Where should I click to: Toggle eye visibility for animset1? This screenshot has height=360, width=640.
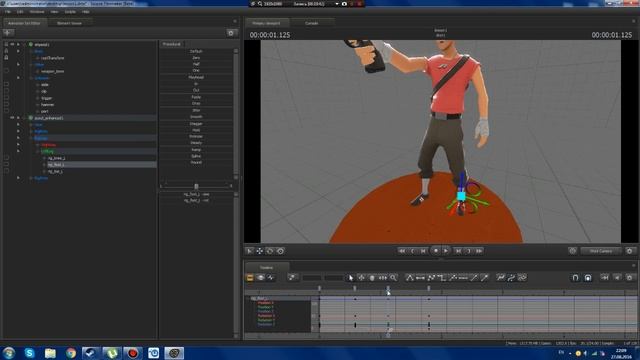pos(12,44)
